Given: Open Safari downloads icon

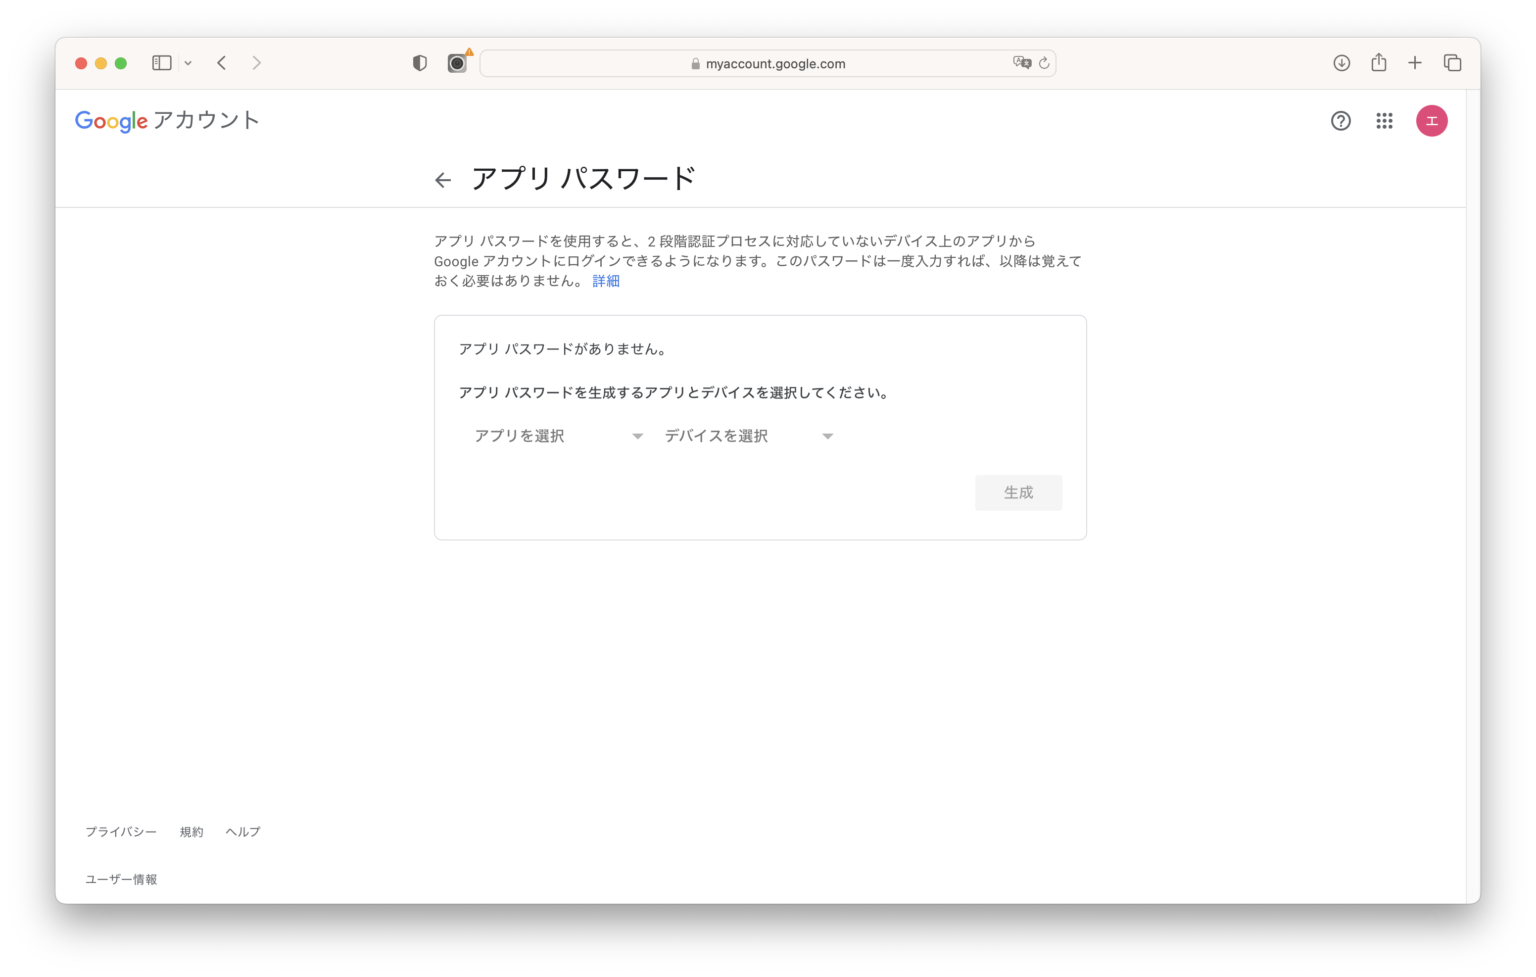Looking at the screenshot, I should 1342,63.
